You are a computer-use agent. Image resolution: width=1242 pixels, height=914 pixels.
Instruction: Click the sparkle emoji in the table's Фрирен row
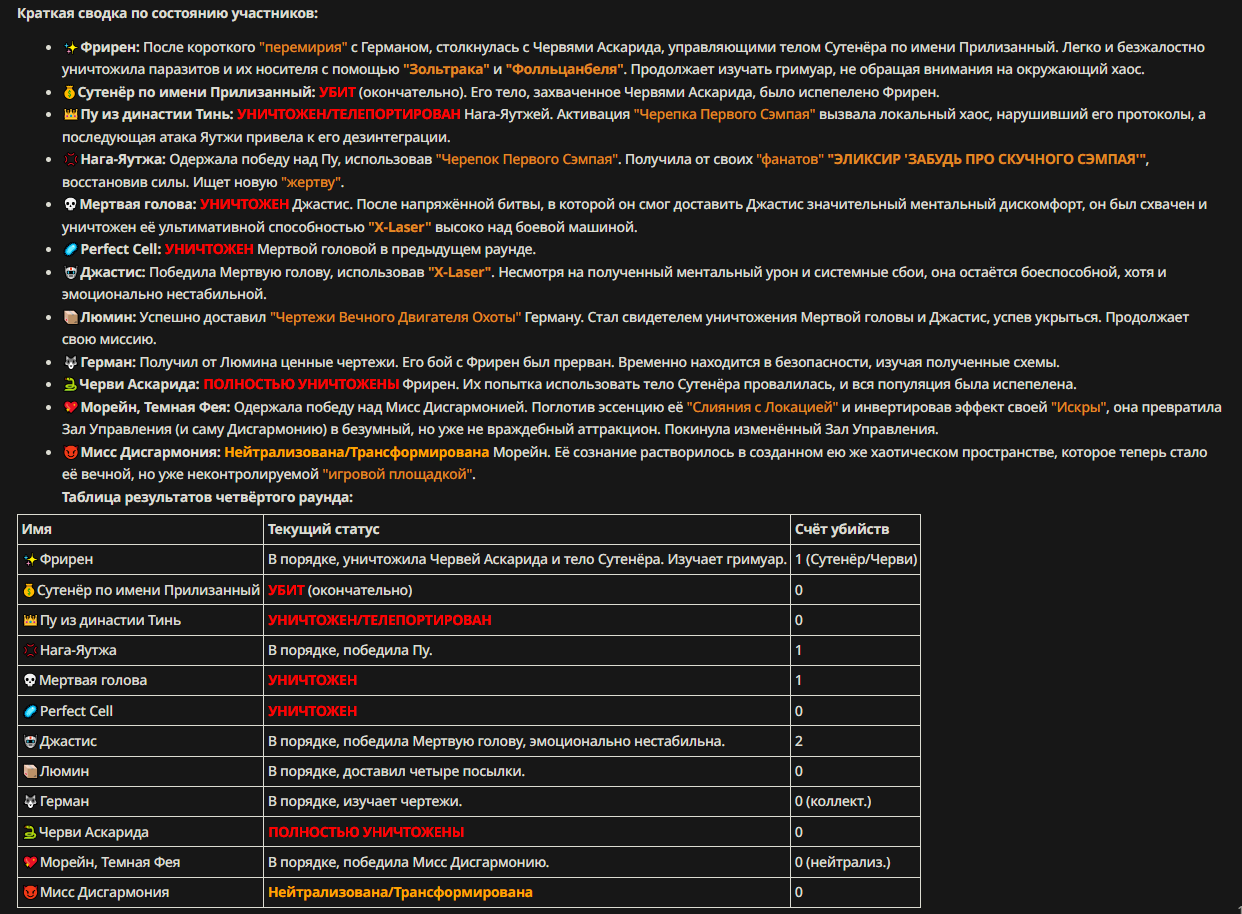[29, 560]
